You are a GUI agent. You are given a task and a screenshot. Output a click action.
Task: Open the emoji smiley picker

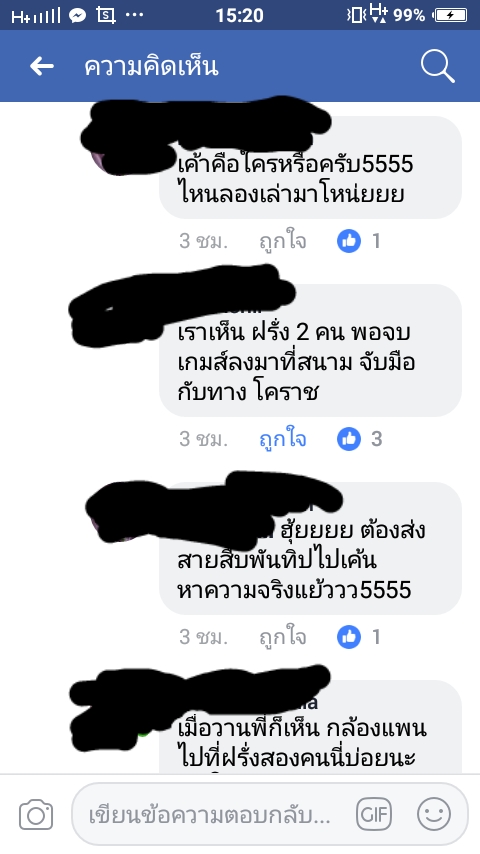point(434,814)
